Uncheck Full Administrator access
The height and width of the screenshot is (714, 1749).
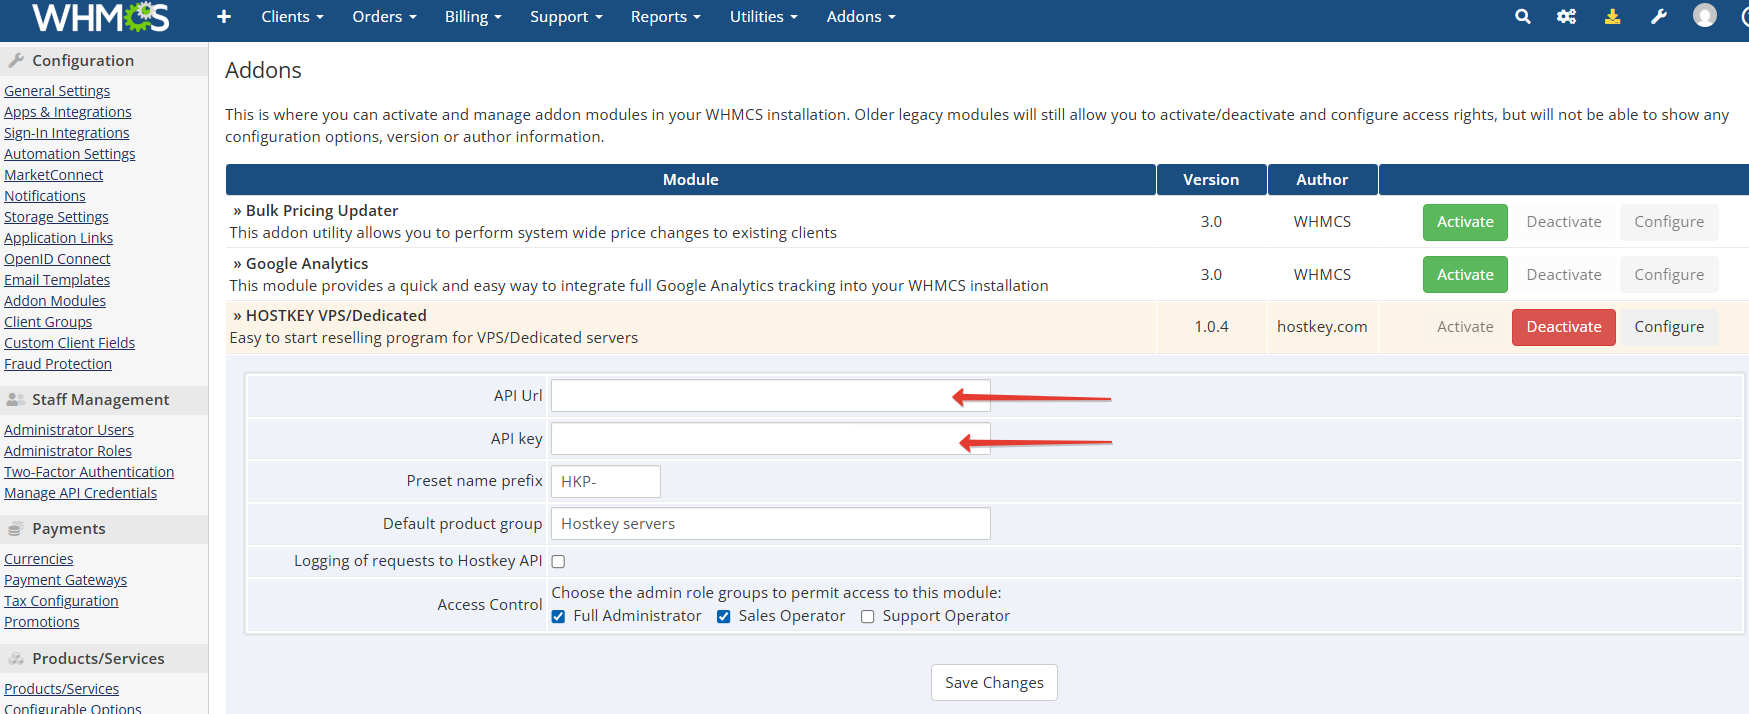pyautogui.click(x=559, y=617)
